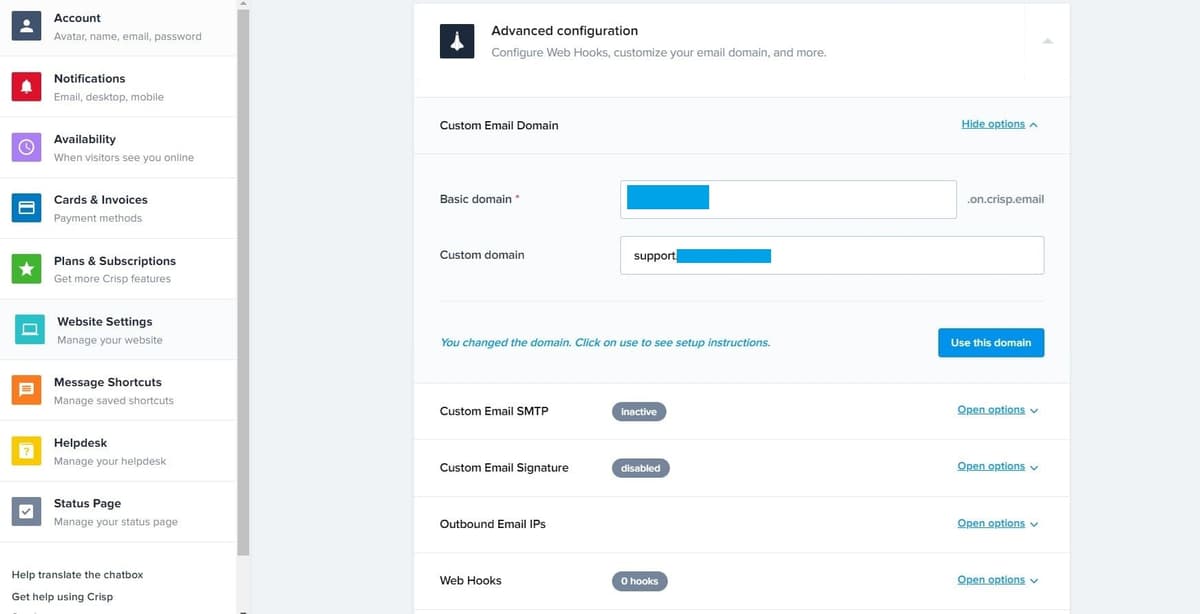Screen dimensions: 1200x614
Task: Open options for Outbound Email IPs
Action: click(x=996, y=524)
